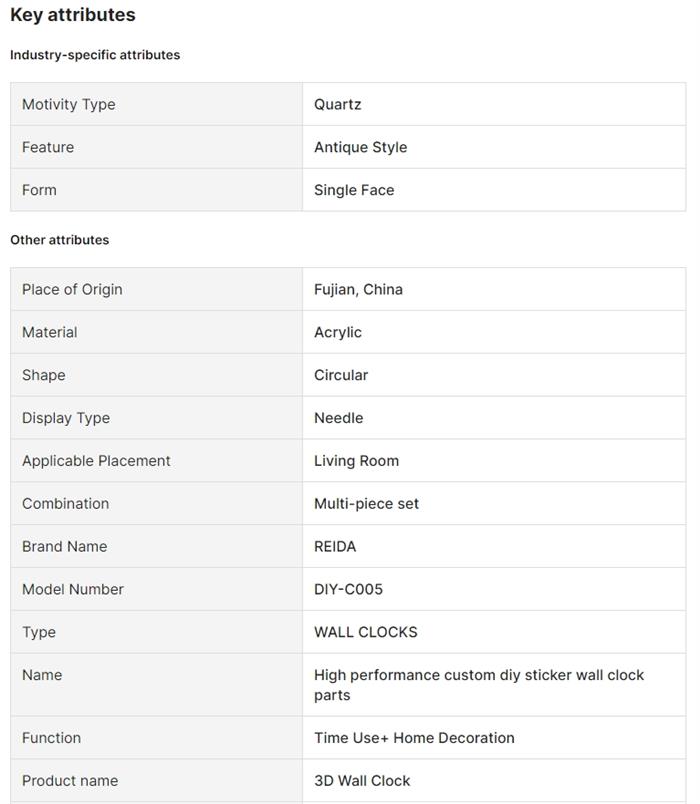Click the DIY-C005 model number
The image size is (700, 804).
click(348, 590)
